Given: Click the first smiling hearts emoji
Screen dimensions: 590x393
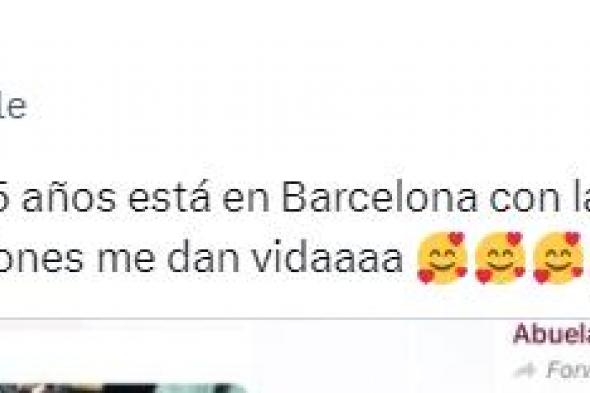Looking at the screenshot, I should (x=442, y=257).
